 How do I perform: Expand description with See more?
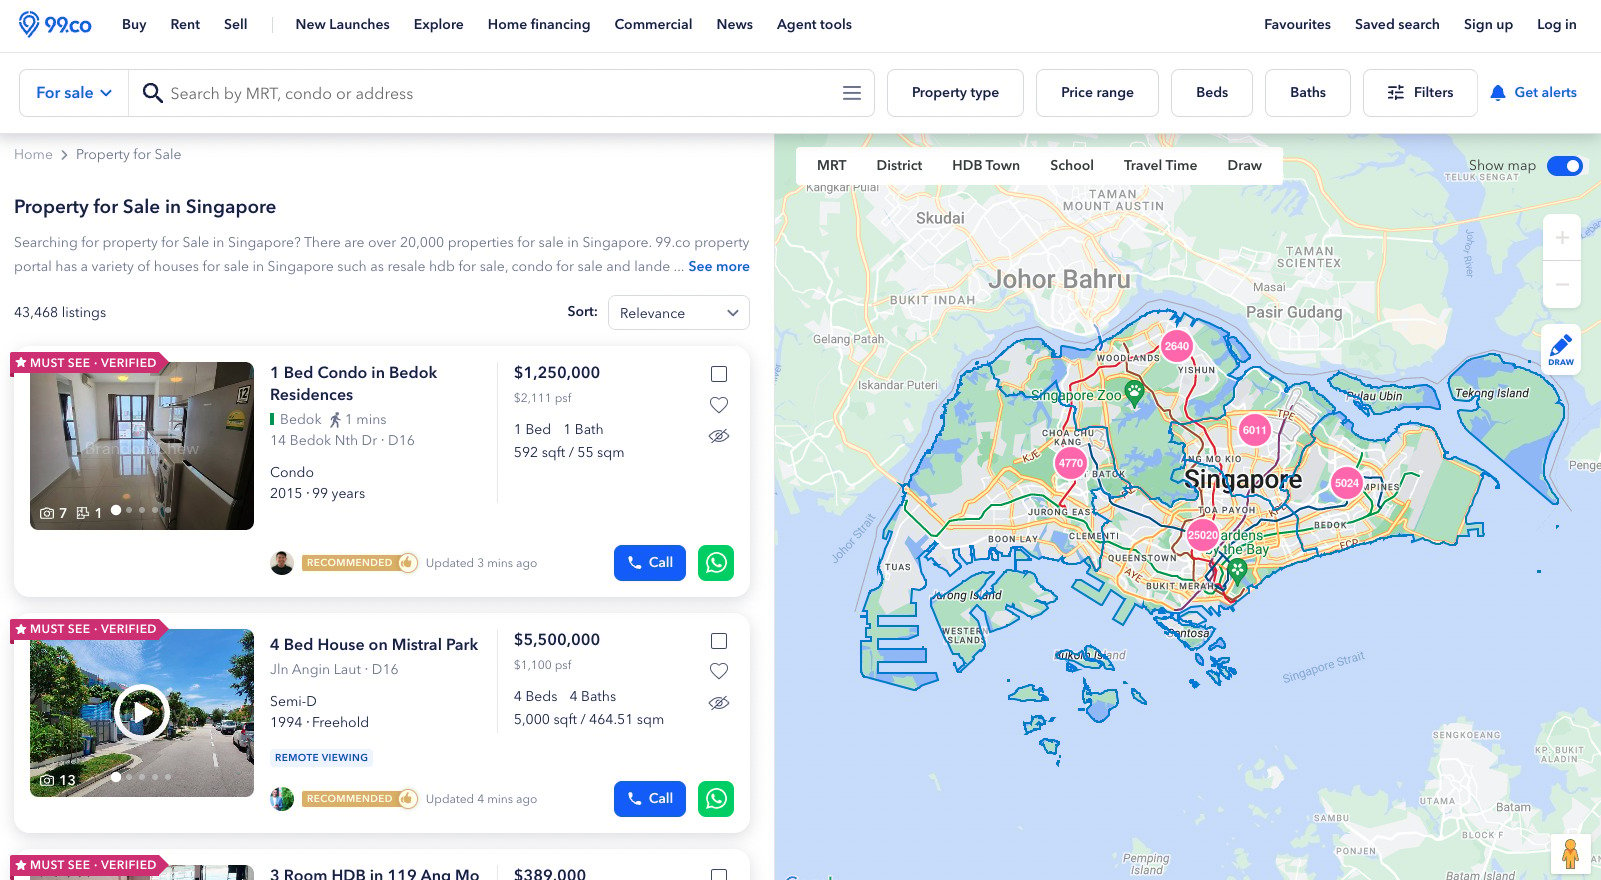tap(719, 266)
